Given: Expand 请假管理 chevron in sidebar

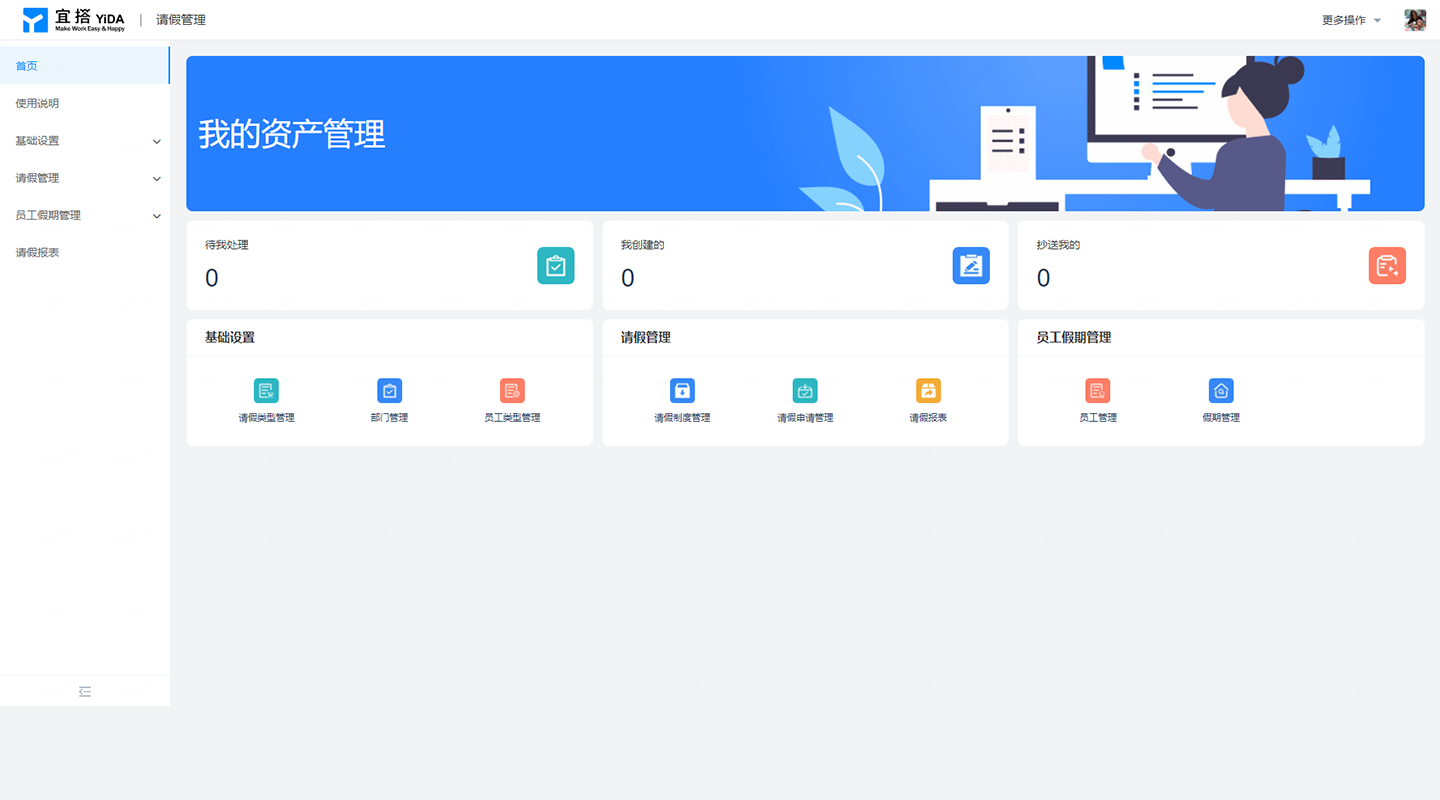Looking at the screenshot, I should coord(156,179).
